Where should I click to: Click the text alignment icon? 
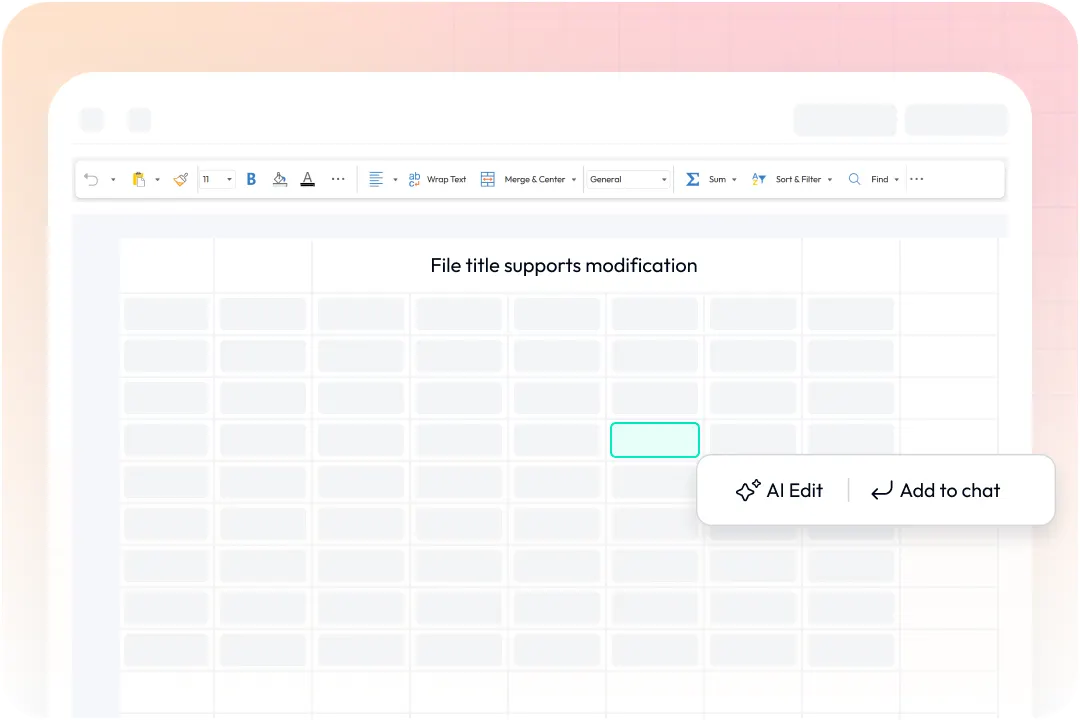(x=376, y=180)
